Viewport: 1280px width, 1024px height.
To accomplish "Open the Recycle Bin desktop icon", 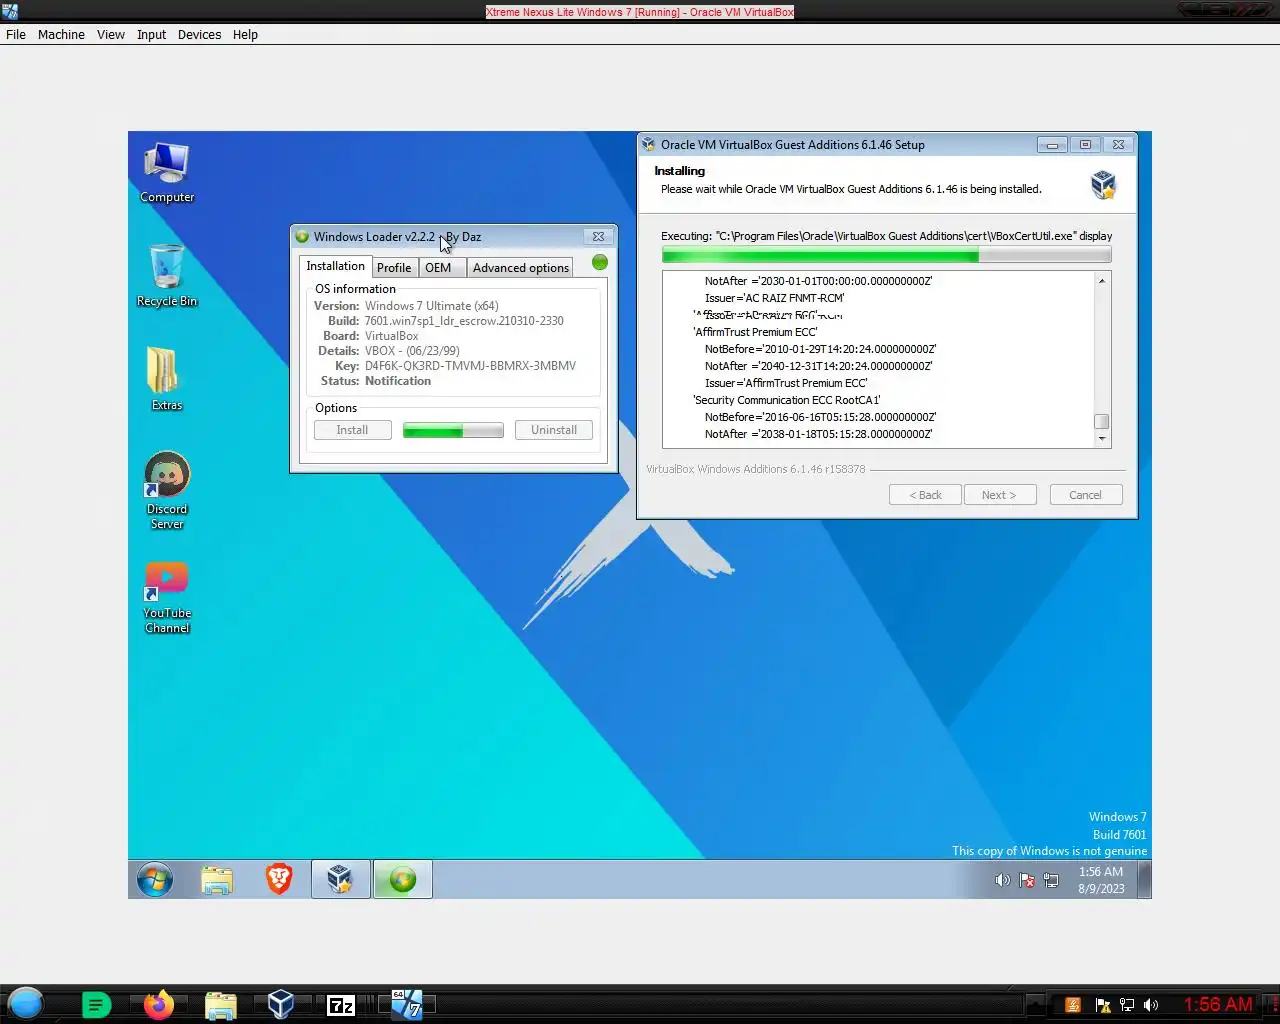I will coord(167,276).
